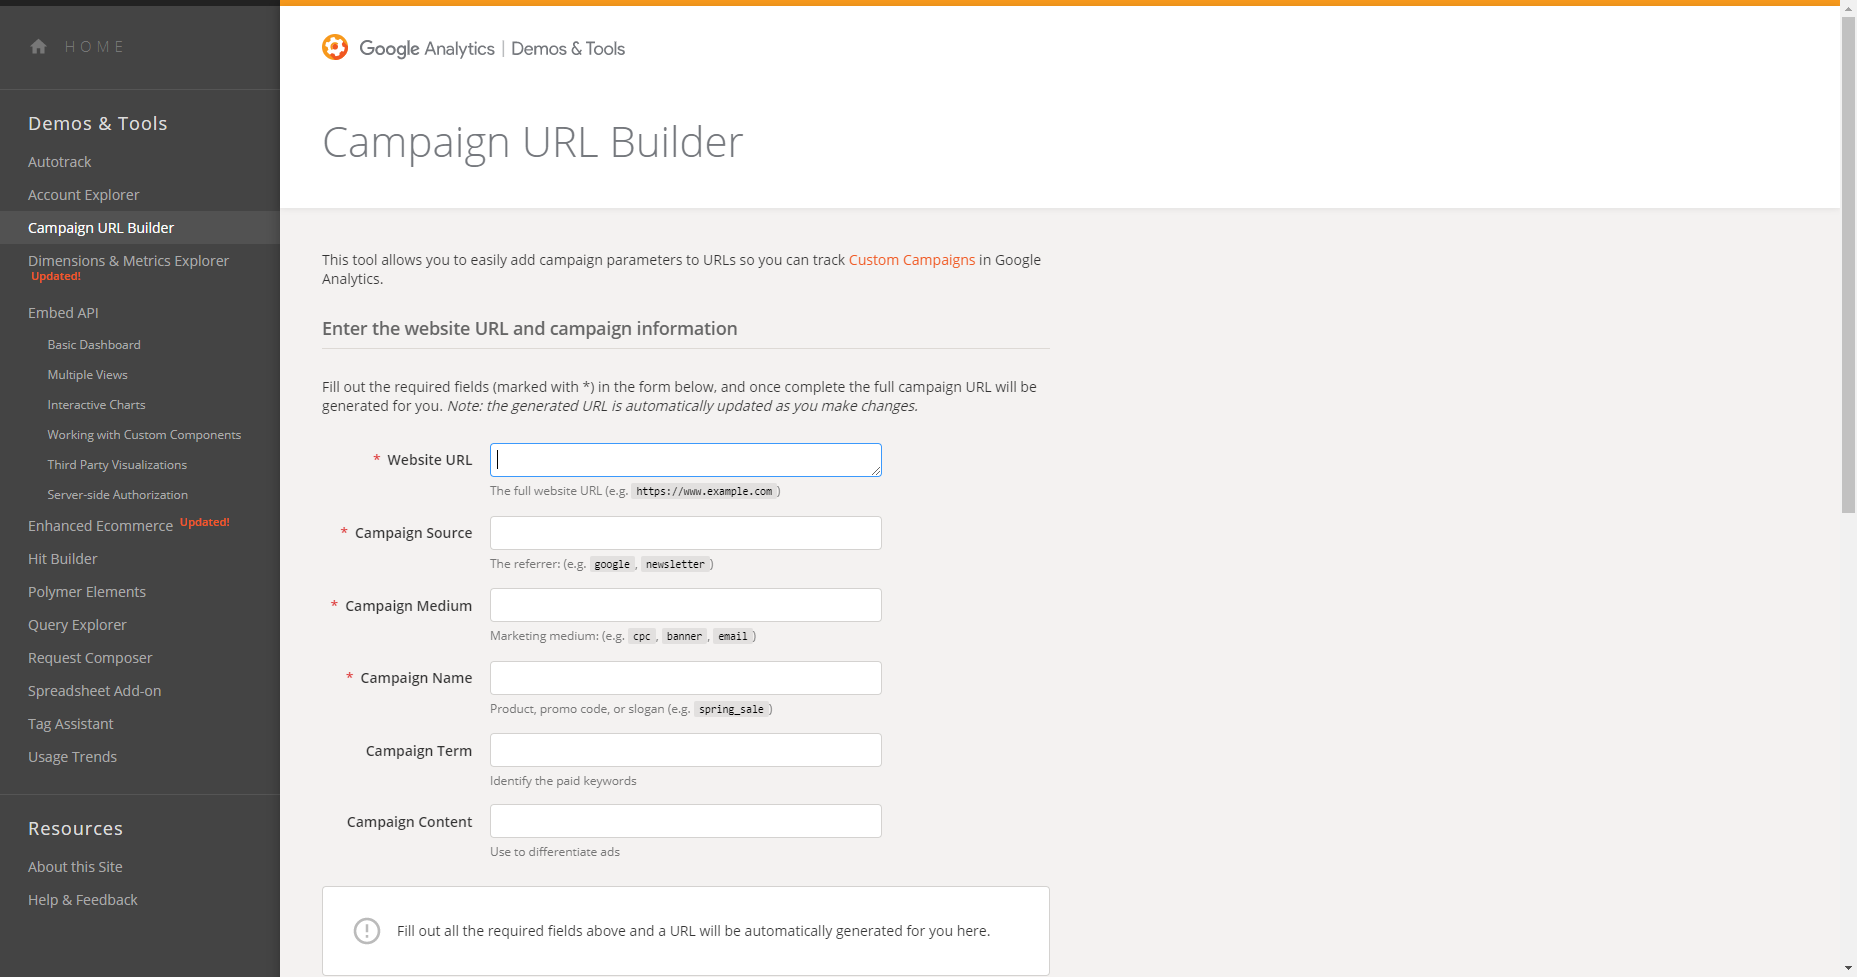Open the Autotrack menu item
This screenshot has height=977, width=1857.
click(x=59, y=162)
